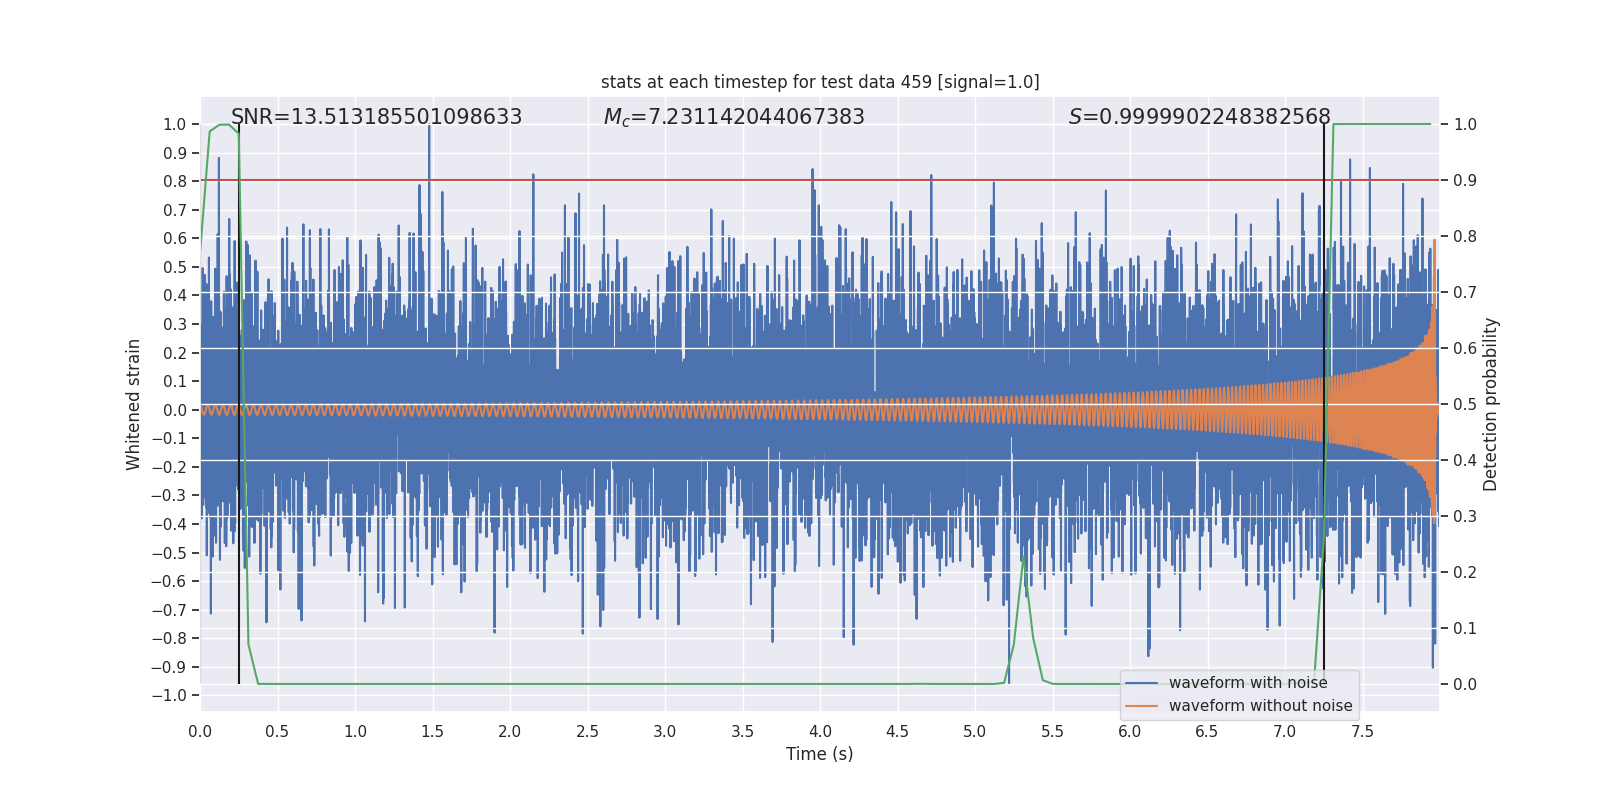
Task: Click x-axis tick label 7.5
Action: tap(1362, 731)
